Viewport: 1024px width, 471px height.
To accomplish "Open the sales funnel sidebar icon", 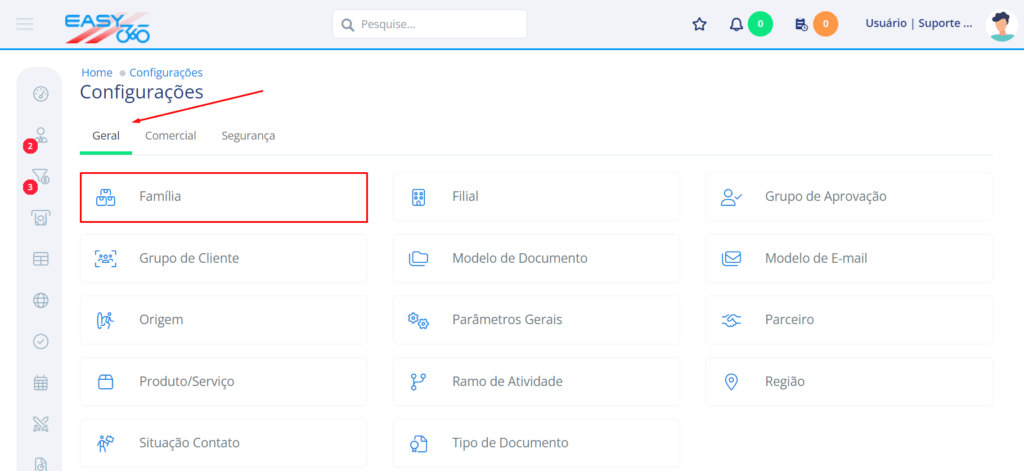I will pos(40,176).
